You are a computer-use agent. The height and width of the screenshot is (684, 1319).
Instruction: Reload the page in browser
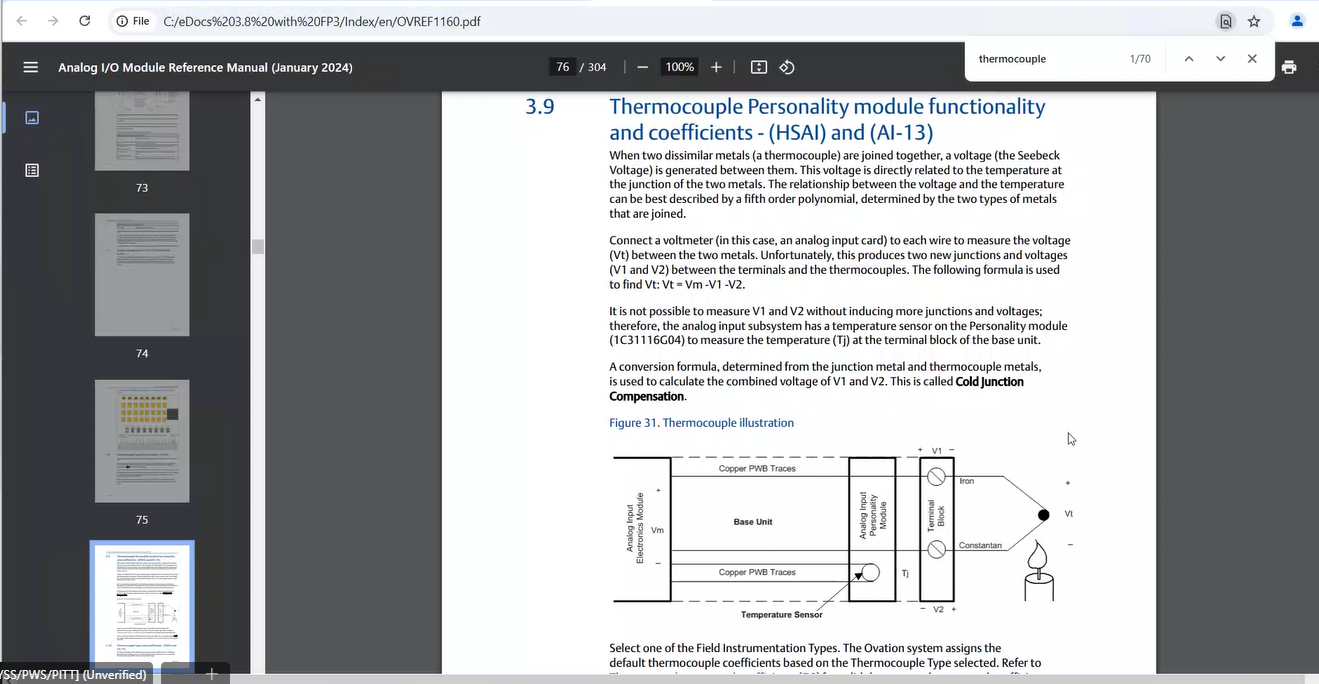85,21
